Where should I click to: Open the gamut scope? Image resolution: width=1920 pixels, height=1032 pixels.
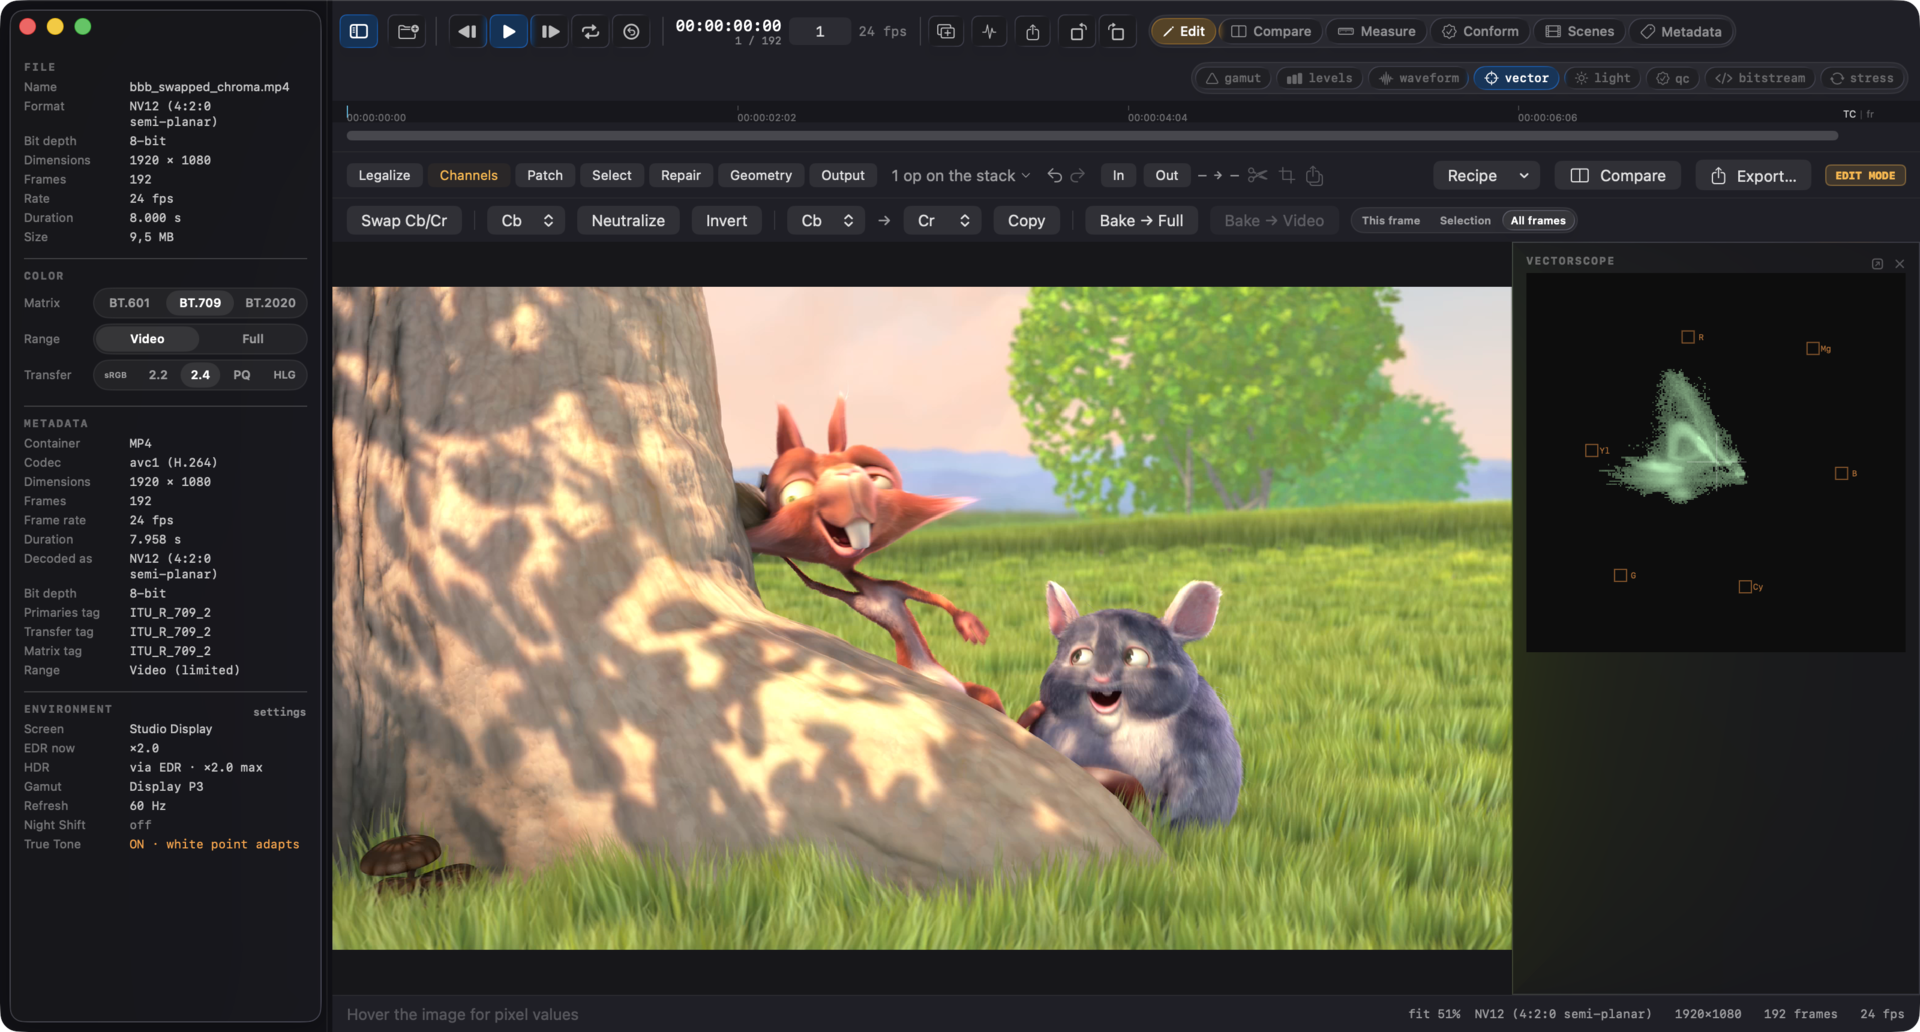(x=1233, y=78)
